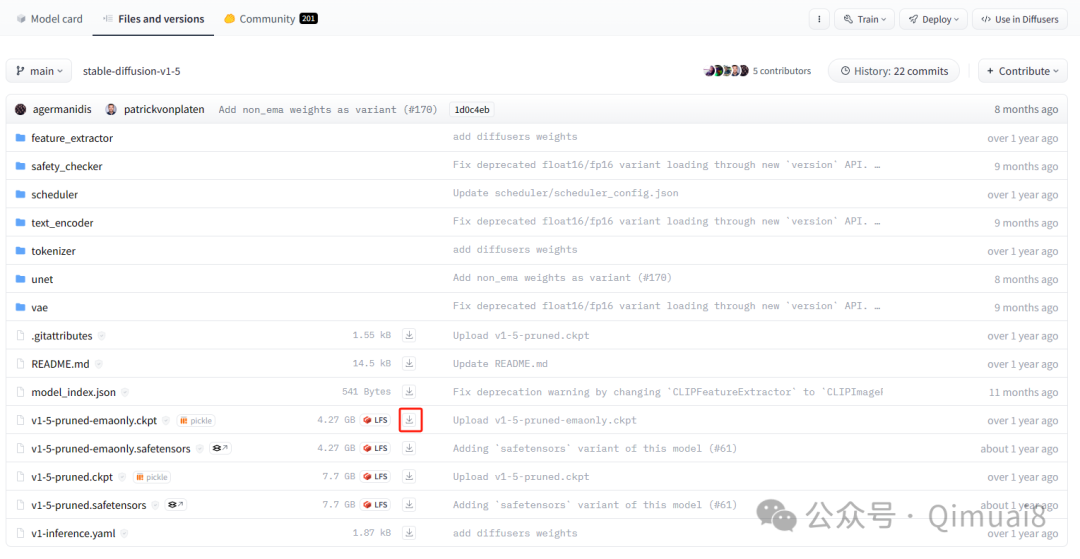This screenshot has width=1080, height=559.
Task: Download v1-5-pruned.safetensors file
Action: click(x=409, y=505)
